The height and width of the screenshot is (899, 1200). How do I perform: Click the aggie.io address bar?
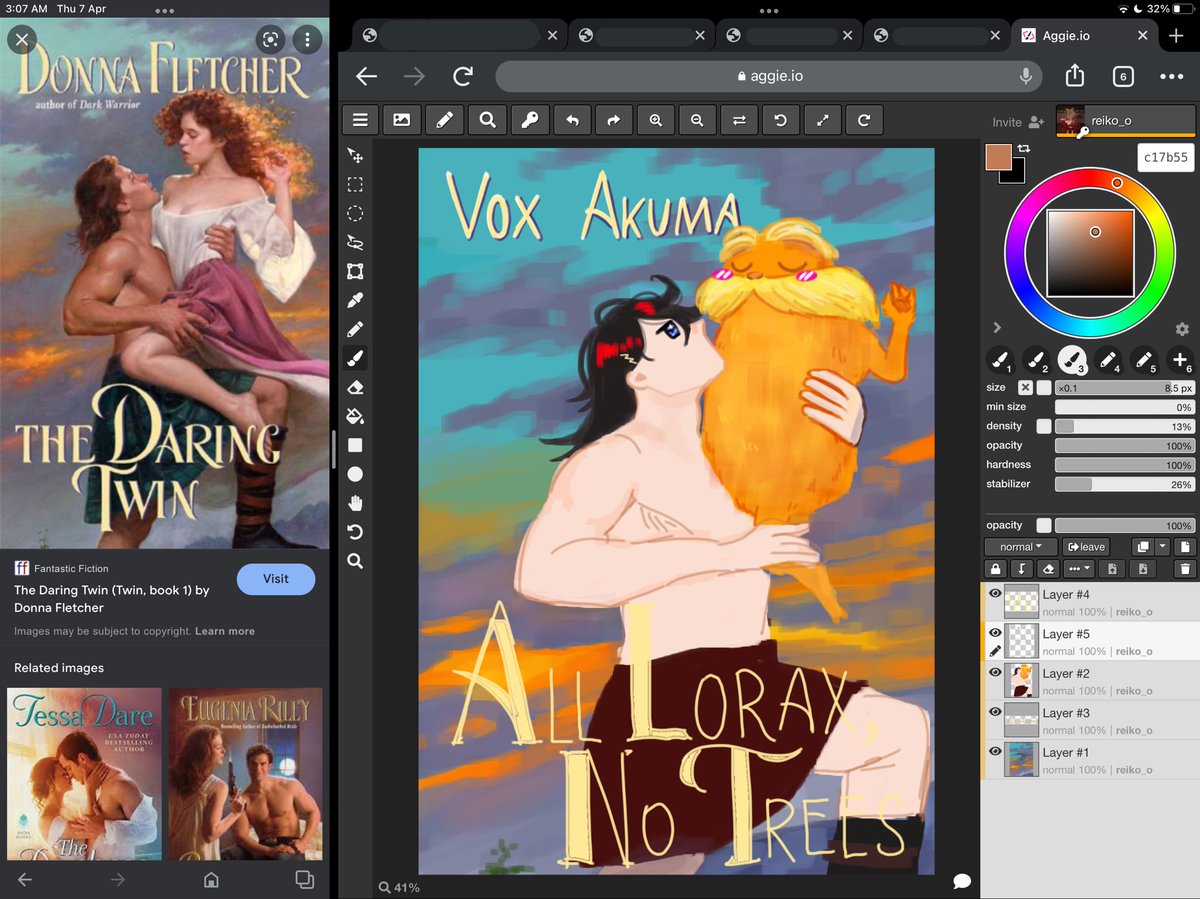tap(768, 77)
